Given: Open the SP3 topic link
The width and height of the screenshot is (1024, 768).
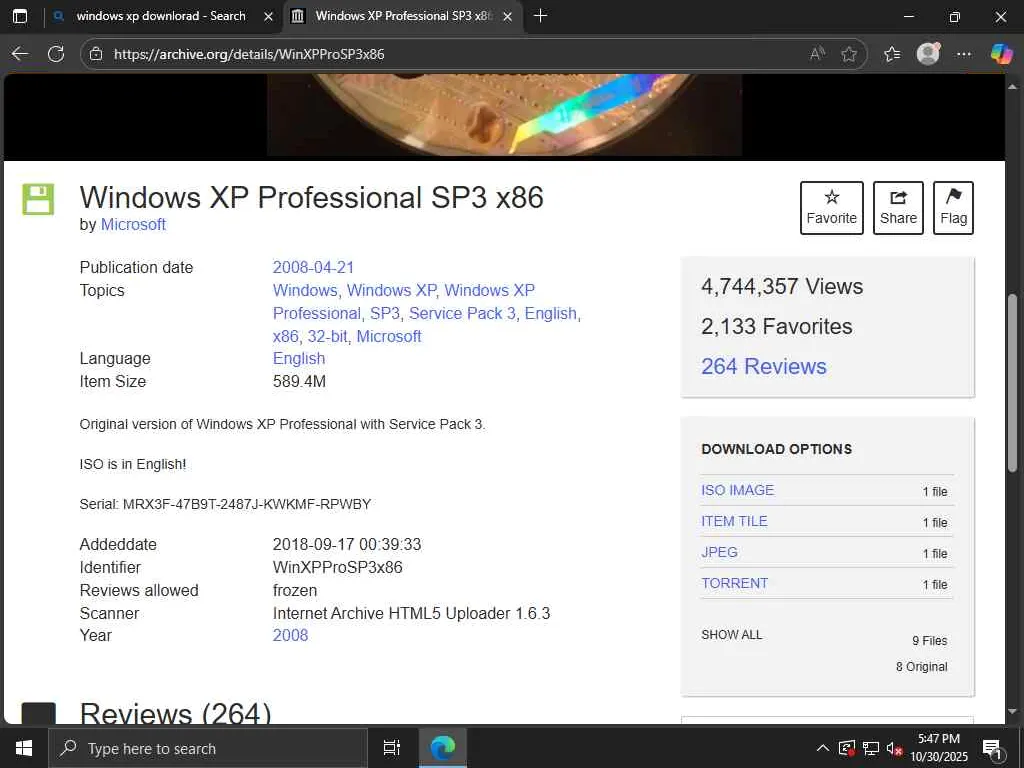Looking at the screenshot, I should click(385, 313).
